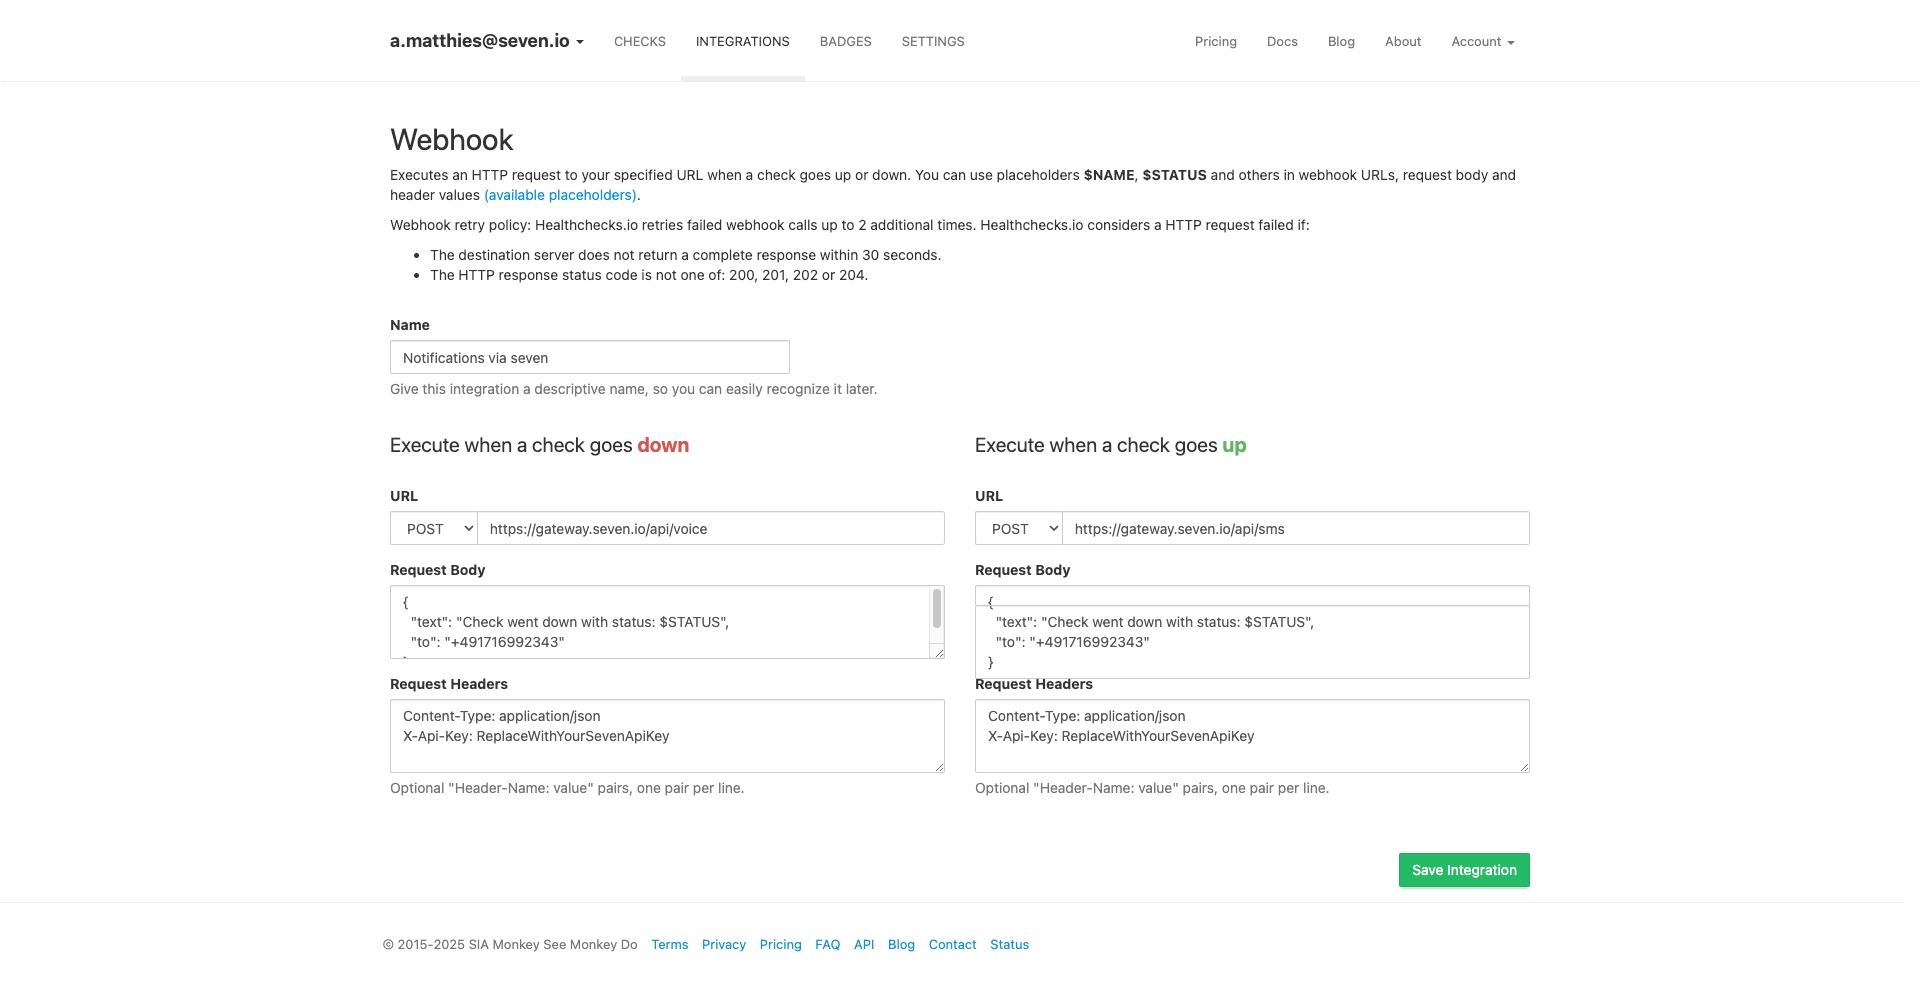This screenshot has height=998, width=1920.
Task: Open POST method dropdown for up URL
Action: [x=1019, y=529]
